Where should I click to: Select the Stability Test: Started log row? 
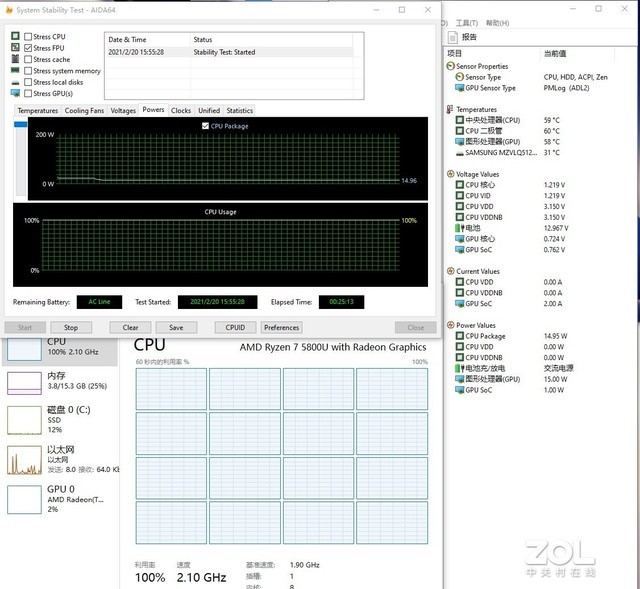pyautogui.click(x=231, y=52)
